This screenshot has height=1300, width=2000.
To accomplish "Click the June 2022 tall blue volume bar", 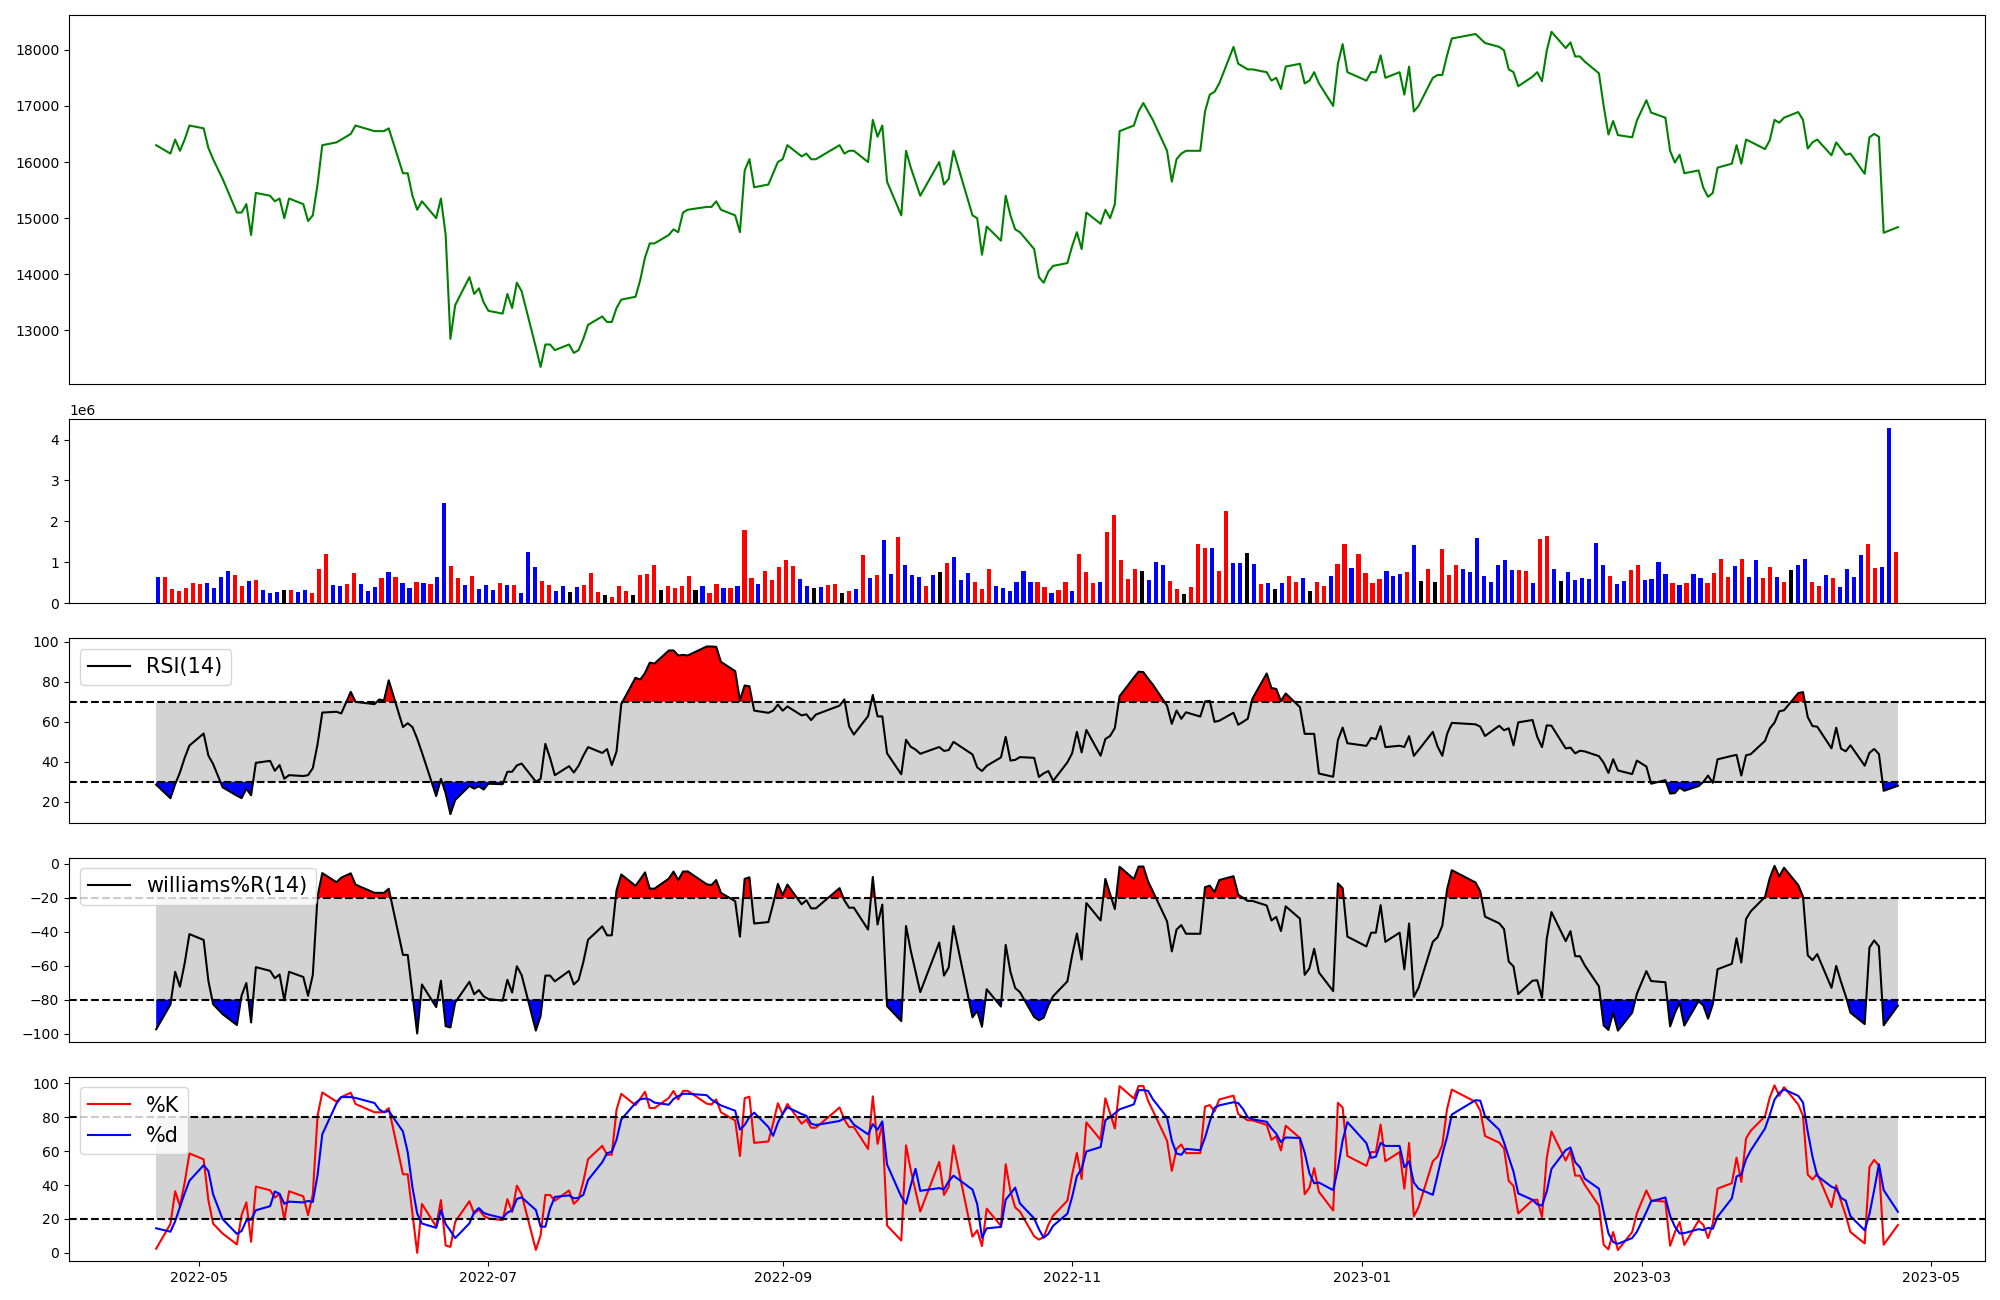I will coord(444,553).
